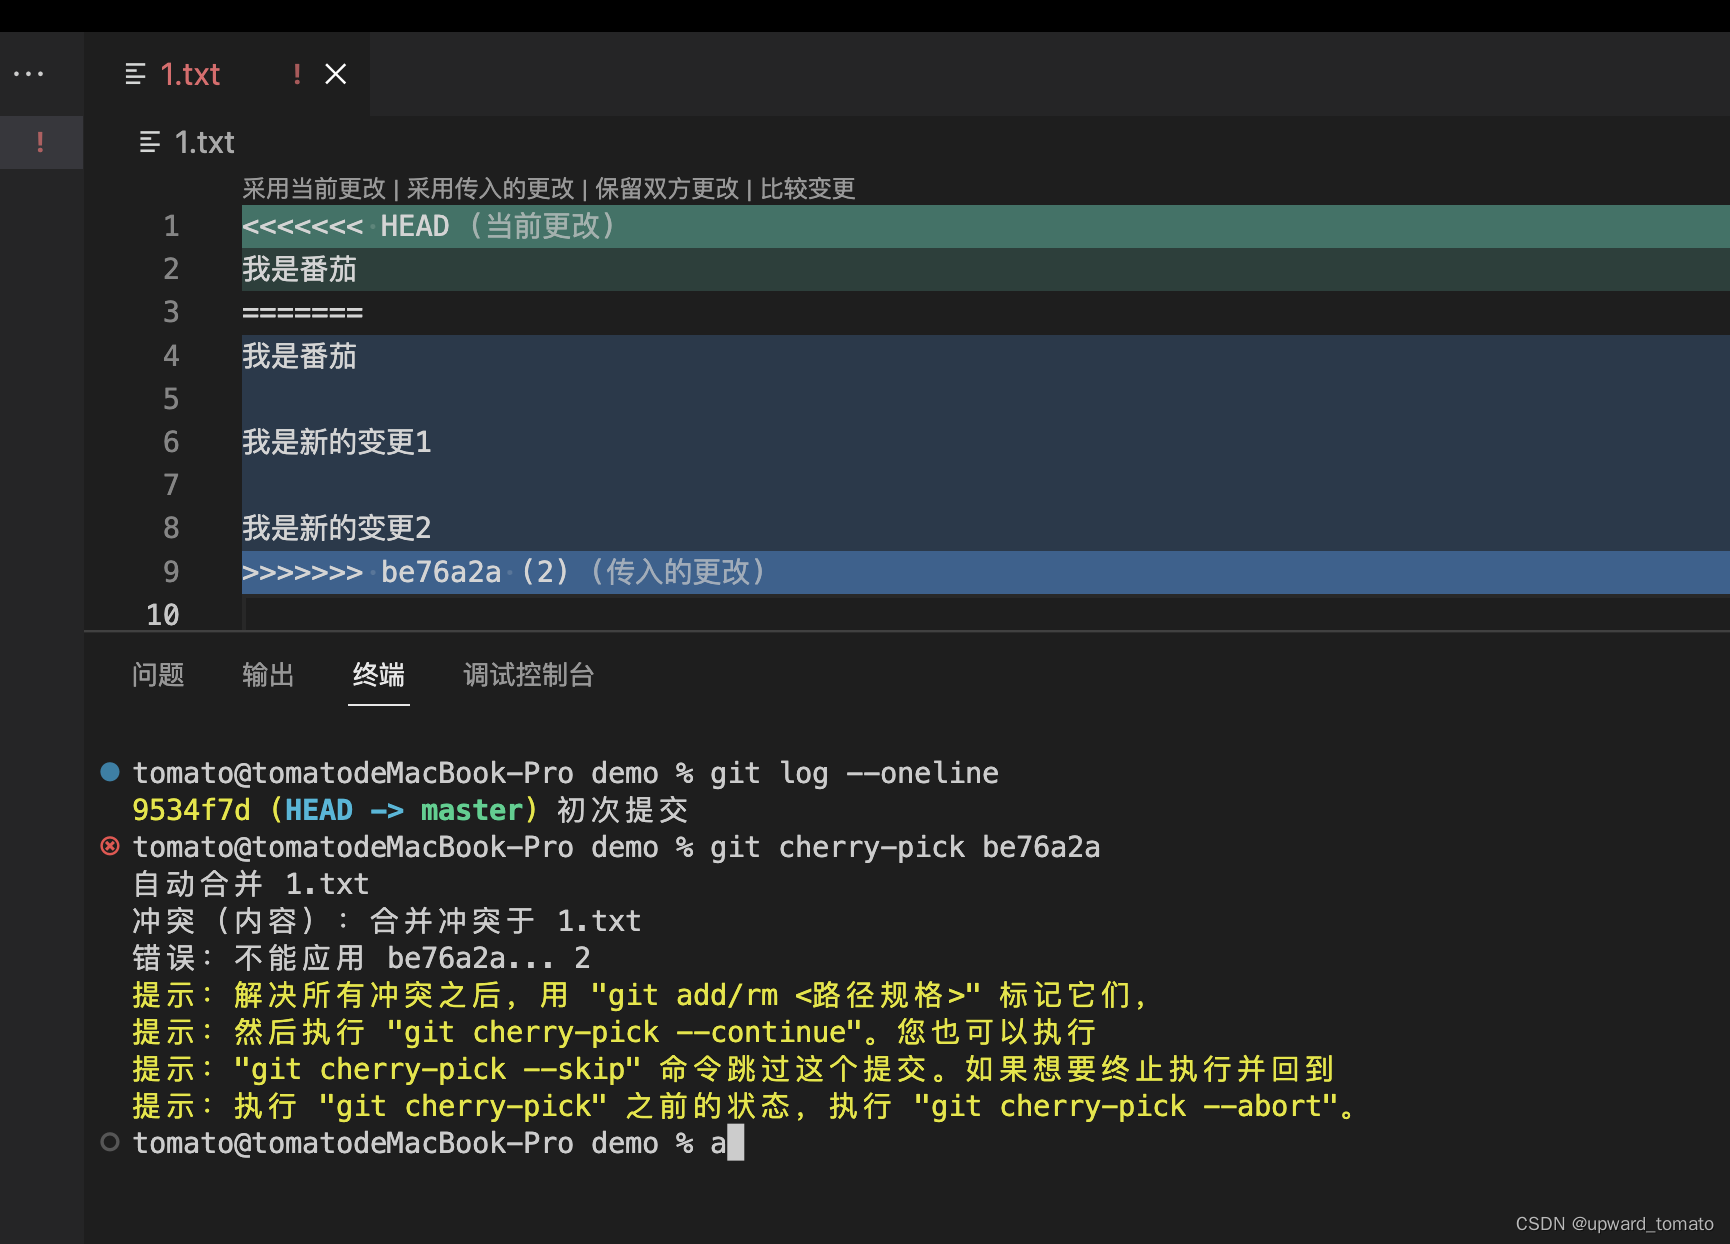Accept current change via 采用当前更改
Image resolution: width=1730 pixels, height=1244 pixels.
[x=314, y=188]
